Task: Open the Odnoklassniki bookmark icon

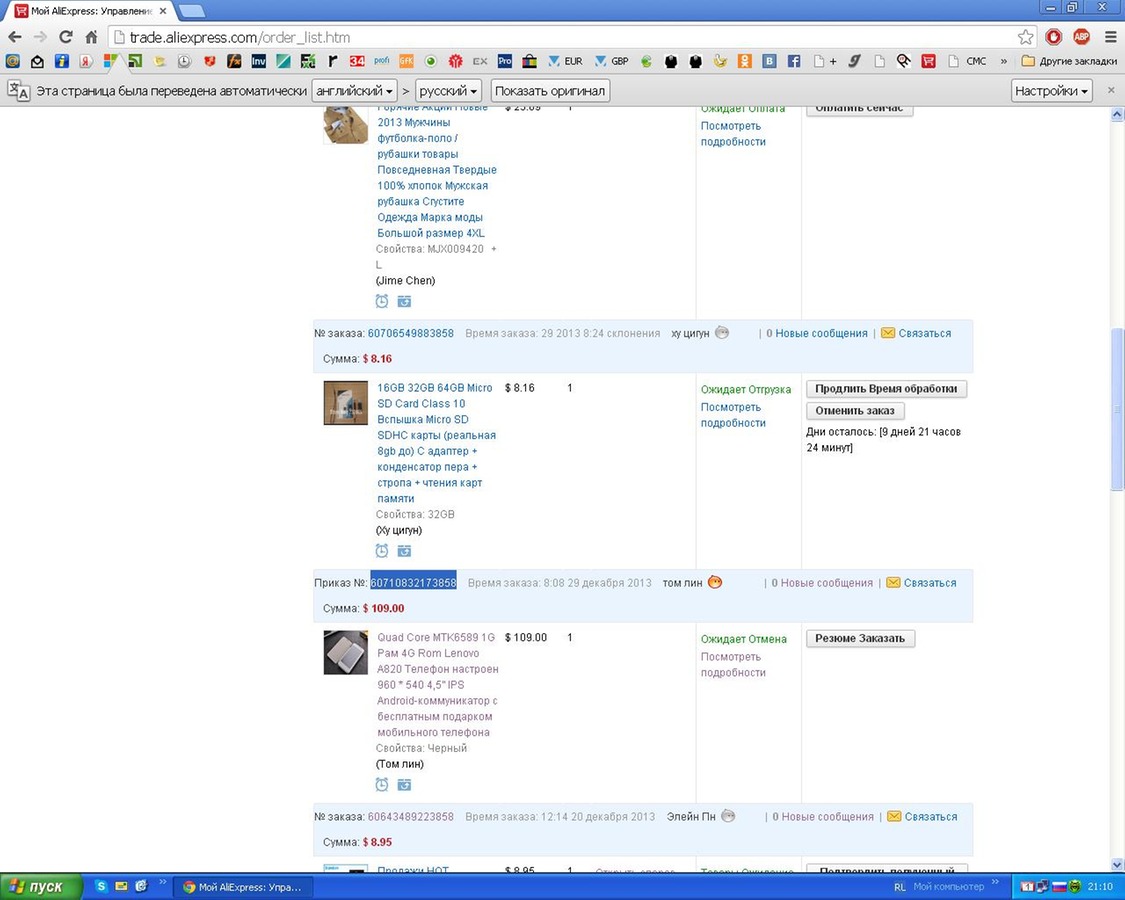Action: pyautogui.click(x=745, y=62)
